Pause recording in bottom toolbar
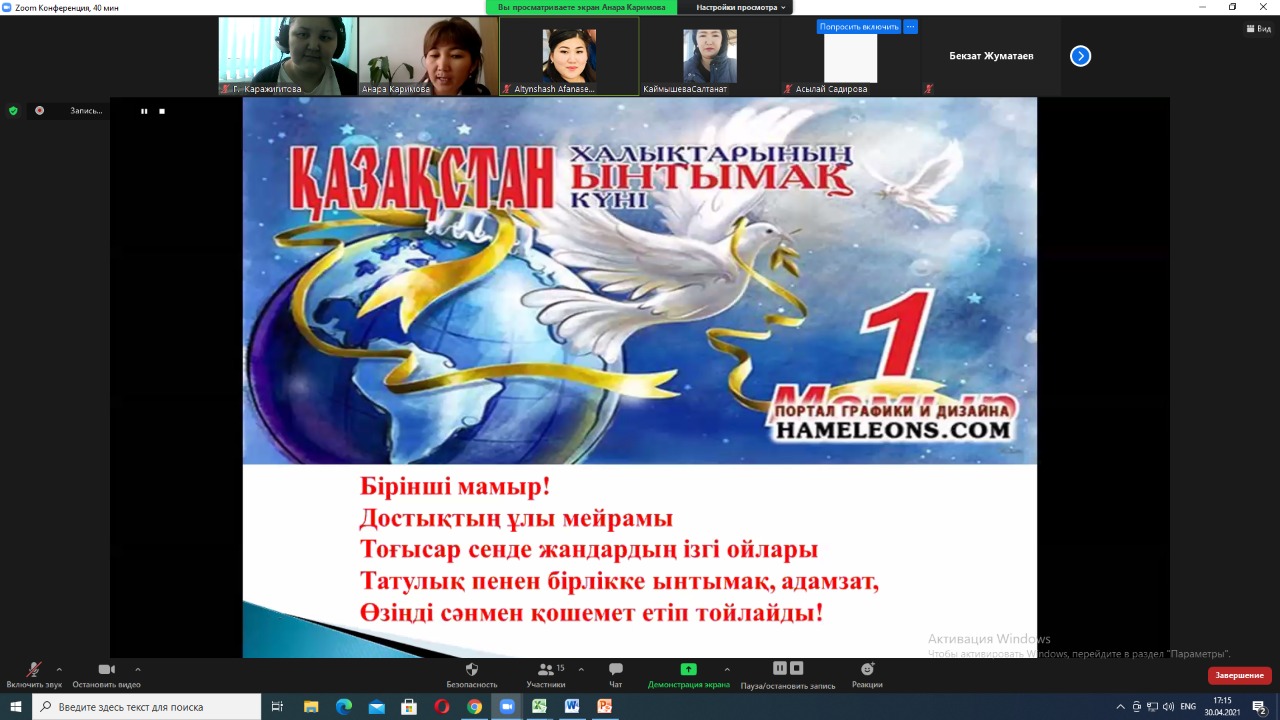Screen dimensions: 1280x720 (780, 668)
